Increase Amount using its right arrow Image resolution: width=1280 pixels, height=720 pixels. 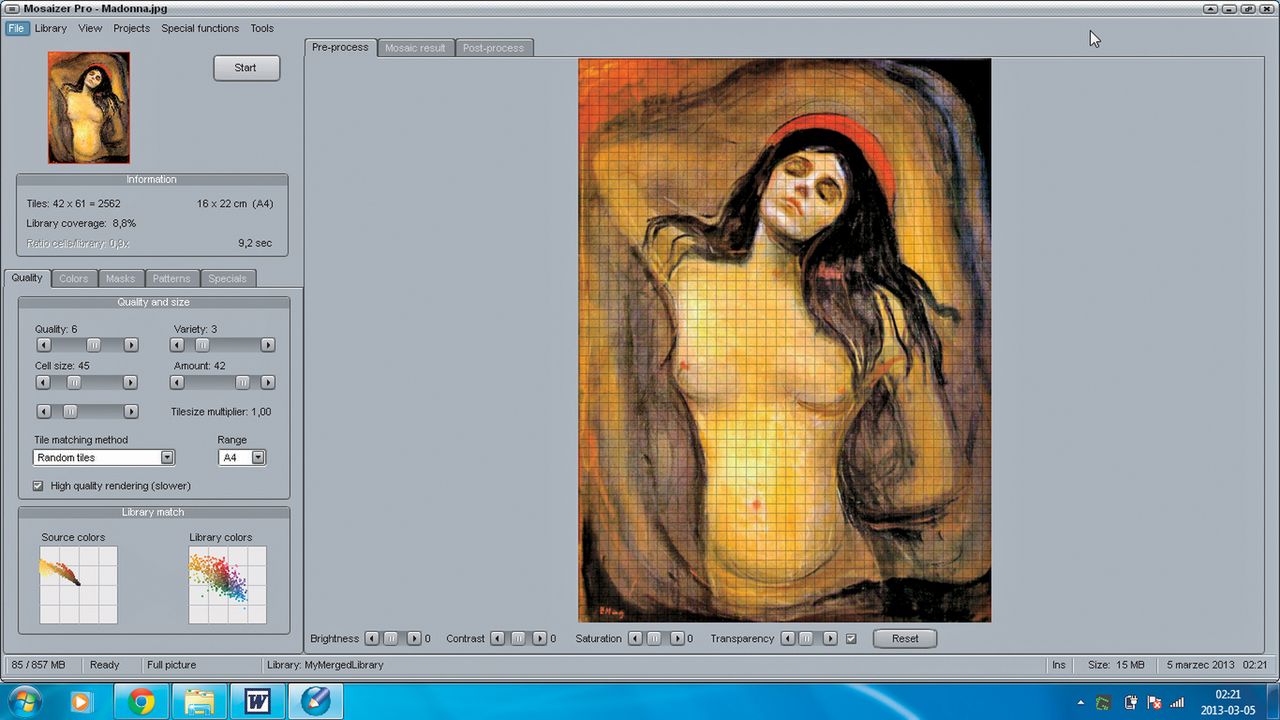click(268, 383)
